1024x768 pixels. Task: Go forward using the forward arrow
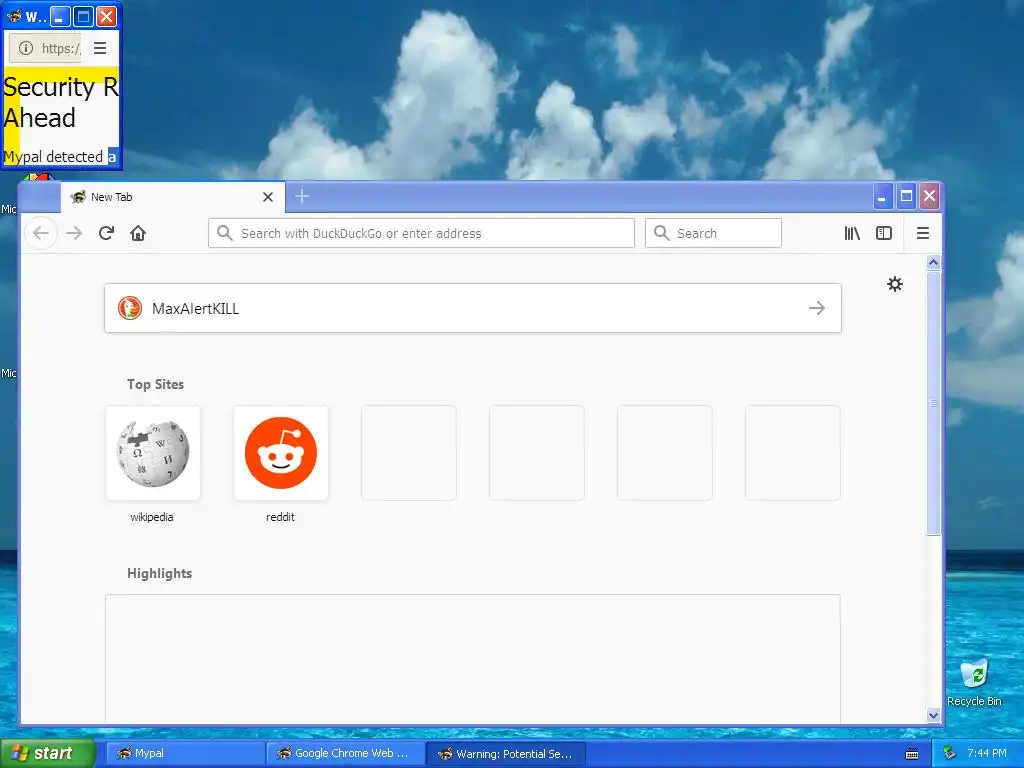point(74,233)
